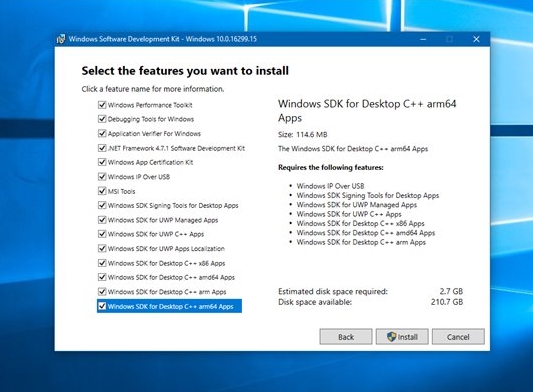Toggle Windows SDK for UWP Managed Apps checkbox
This screenshot has height=392, width=533.
[102, 220]
